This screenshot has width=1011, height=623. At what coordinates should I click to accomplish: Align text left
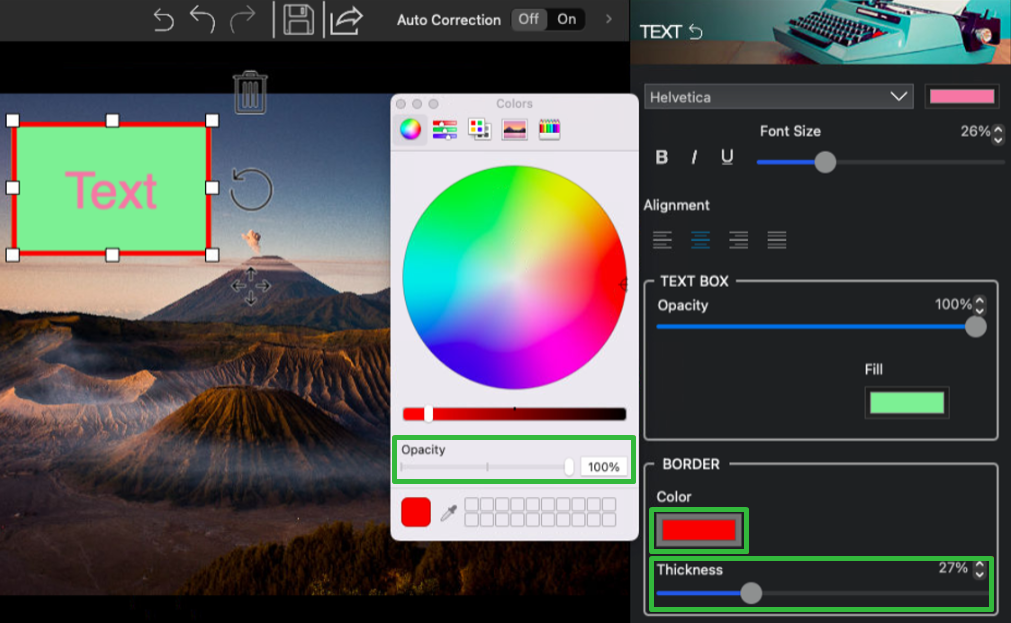coord(662,240)
